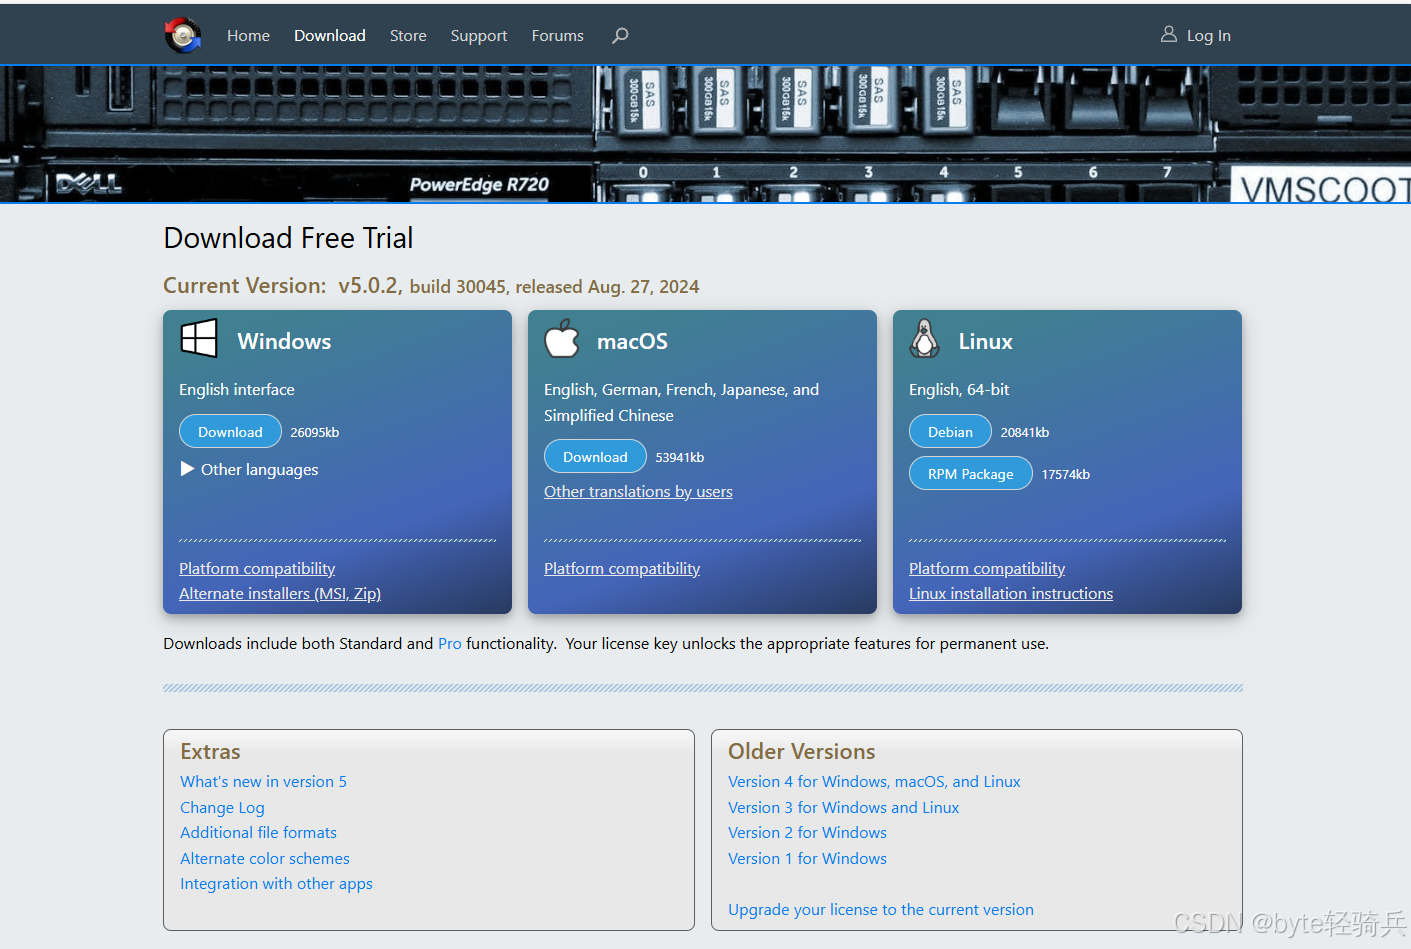Click the Apple logo icon
Screen dimensions: 1411x949
(562, 339)
